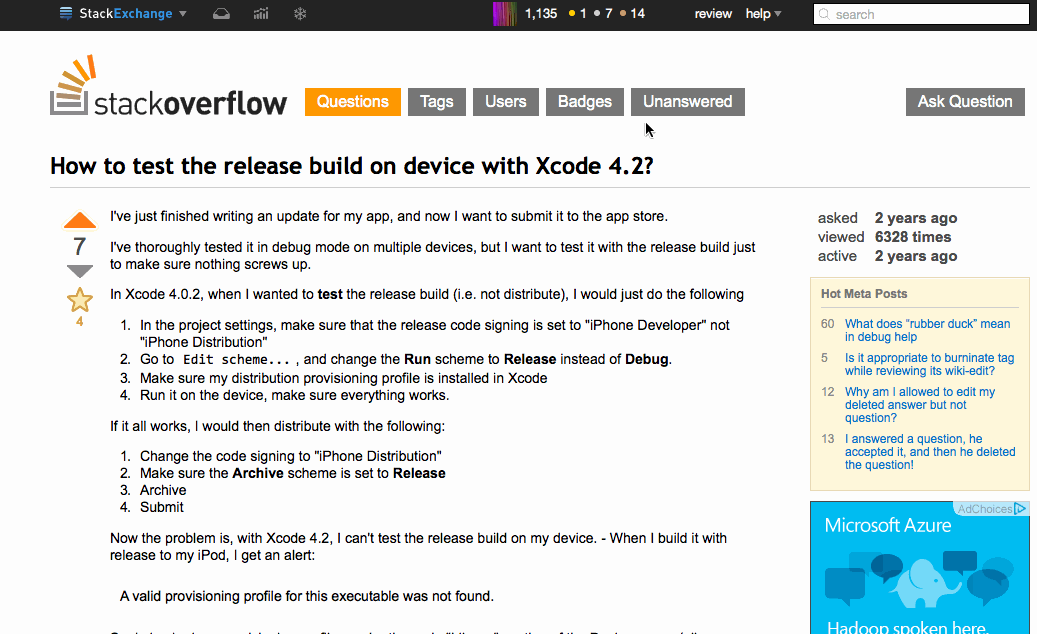Open the achievements reputation chart icon
This screenshot has height=634, width=1037.
[261, 14]
